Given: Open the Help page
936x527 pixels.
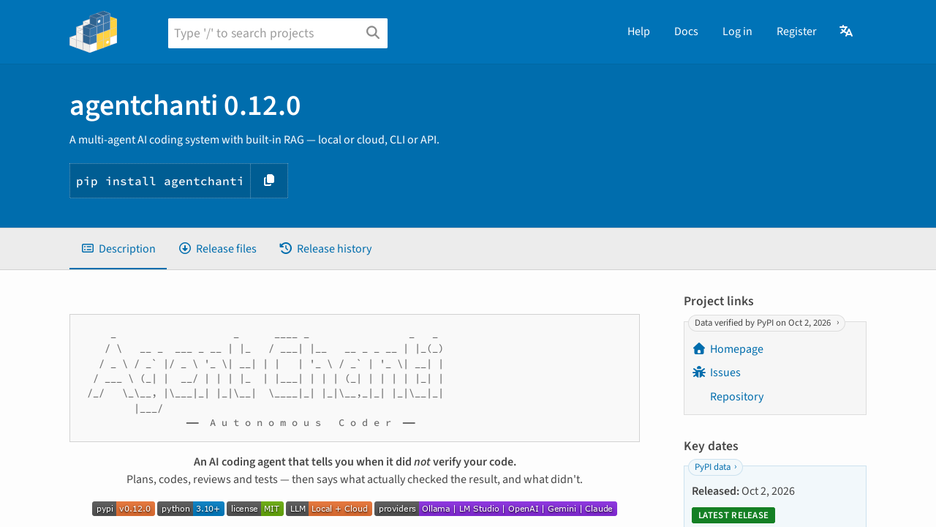Looking at the screenshot, I should [x=638, y=31].
